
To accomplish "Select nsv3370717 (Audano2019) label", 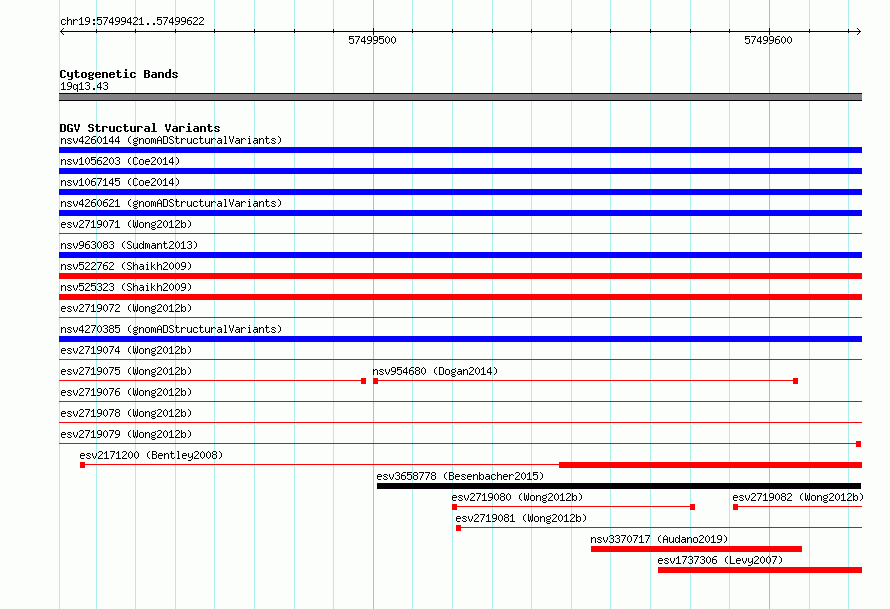I will 659,539.
